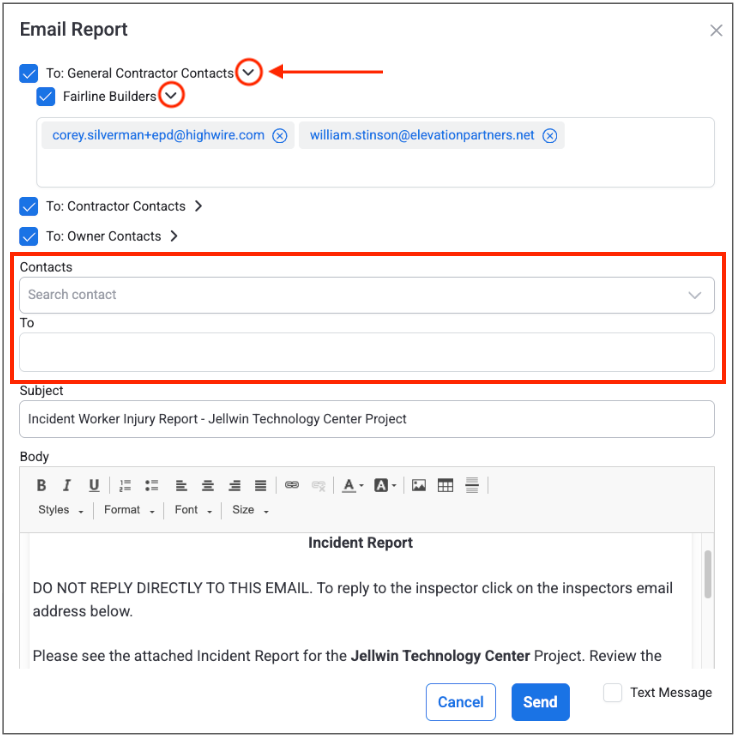The image size is (736, 737).
Task: Remove corey.silverman email recipient
Action: coord(280,136)
